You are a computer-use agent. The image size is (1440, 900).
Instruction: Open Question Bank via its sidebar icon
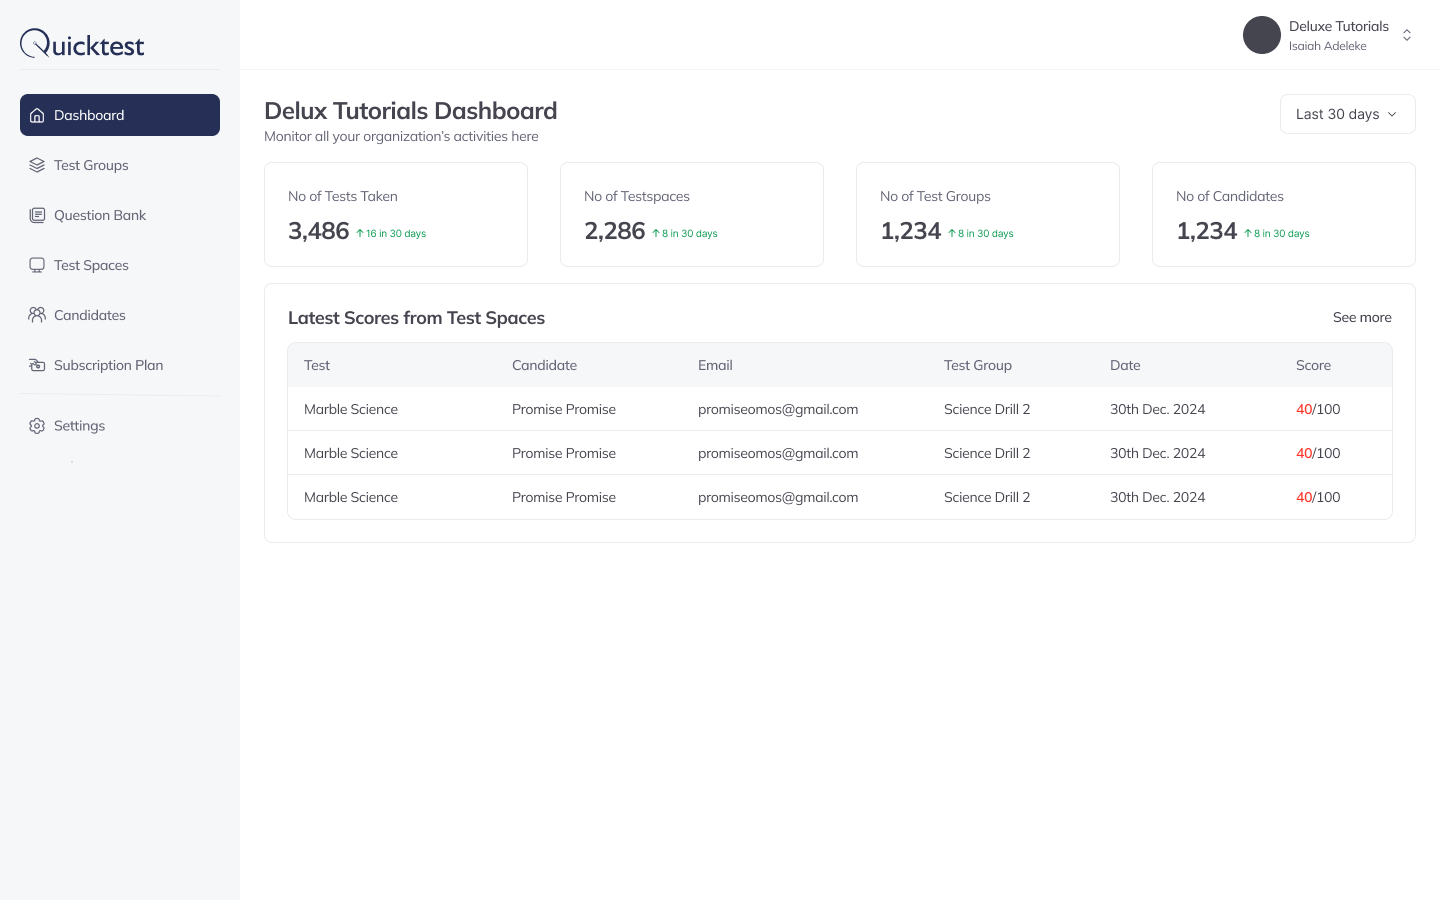(x=37, y=215)
